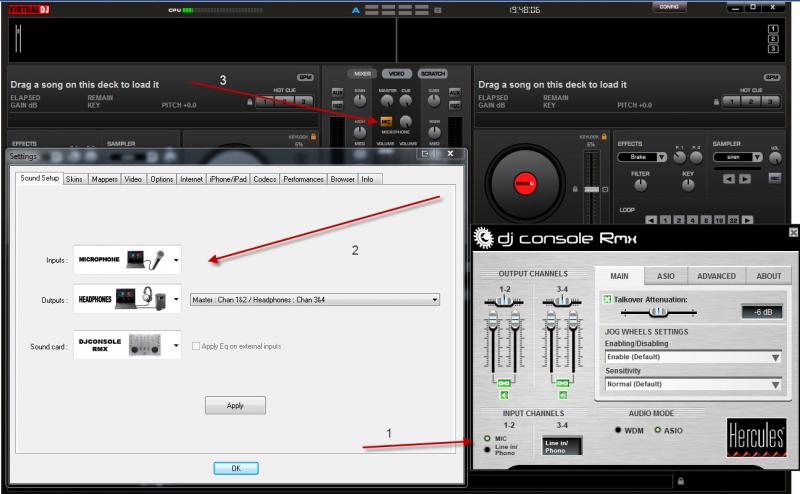Viewport: 800px width, 494px height.
Task: Turn the effects P.2 parameter knob
Action: tap(696, 158)
